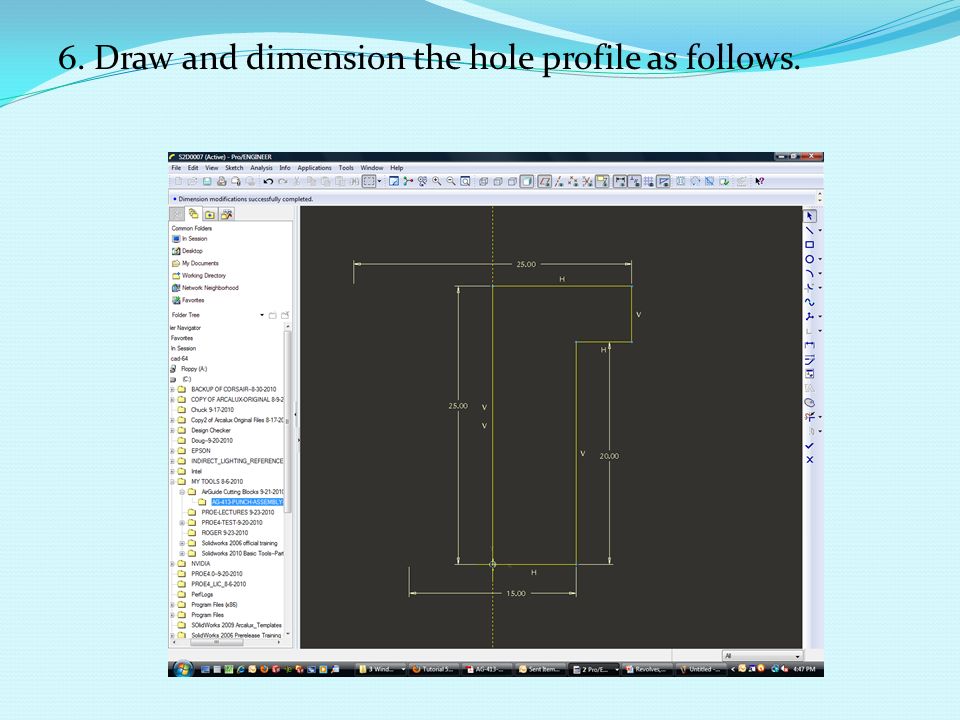Select the Circle sketch tool
This screenshot has height=720, width=960.
(809, 259)
